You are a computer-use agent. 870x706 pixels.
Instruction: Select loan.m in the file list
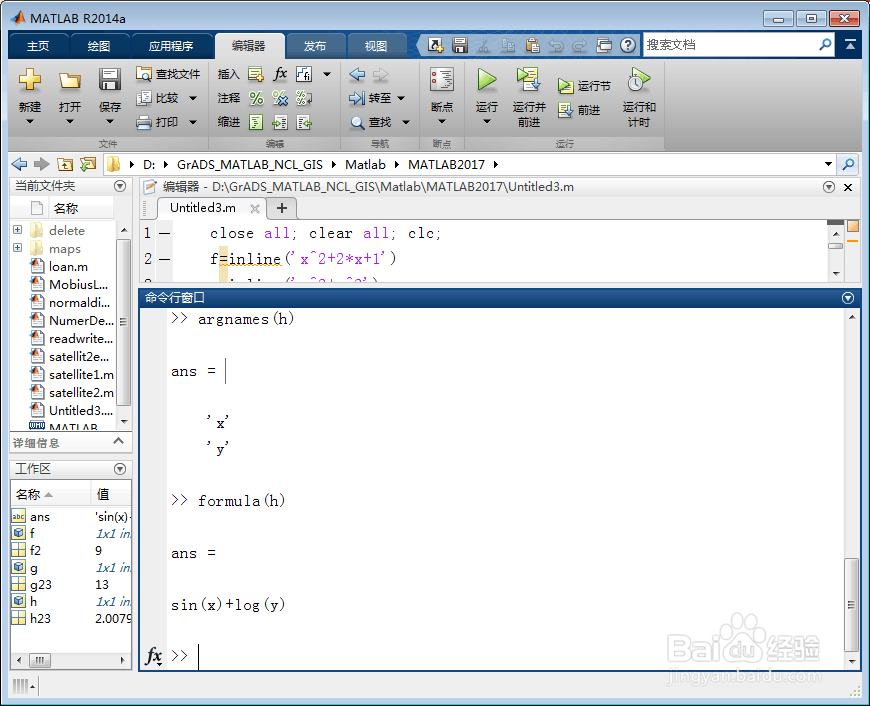(68, 266)
